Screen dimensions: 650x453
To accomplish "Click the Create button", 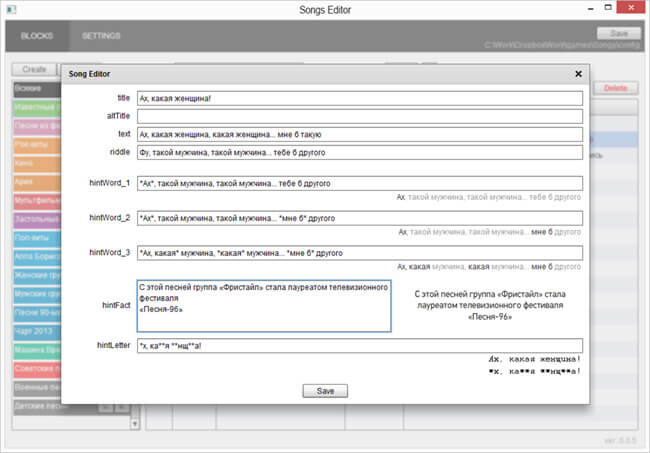I will [x=34, y=69].
